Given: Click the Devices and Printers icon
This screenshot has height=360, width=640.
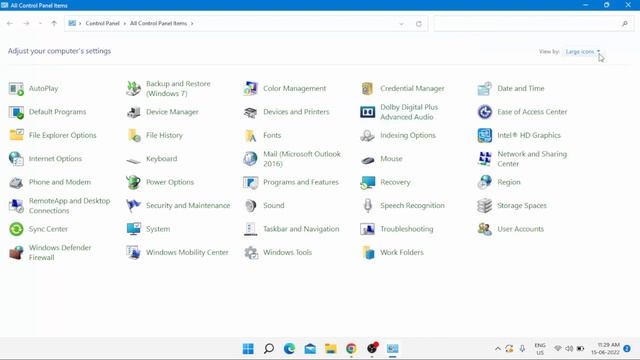Looking at the screenshot, I should click(x=251, y=112).
